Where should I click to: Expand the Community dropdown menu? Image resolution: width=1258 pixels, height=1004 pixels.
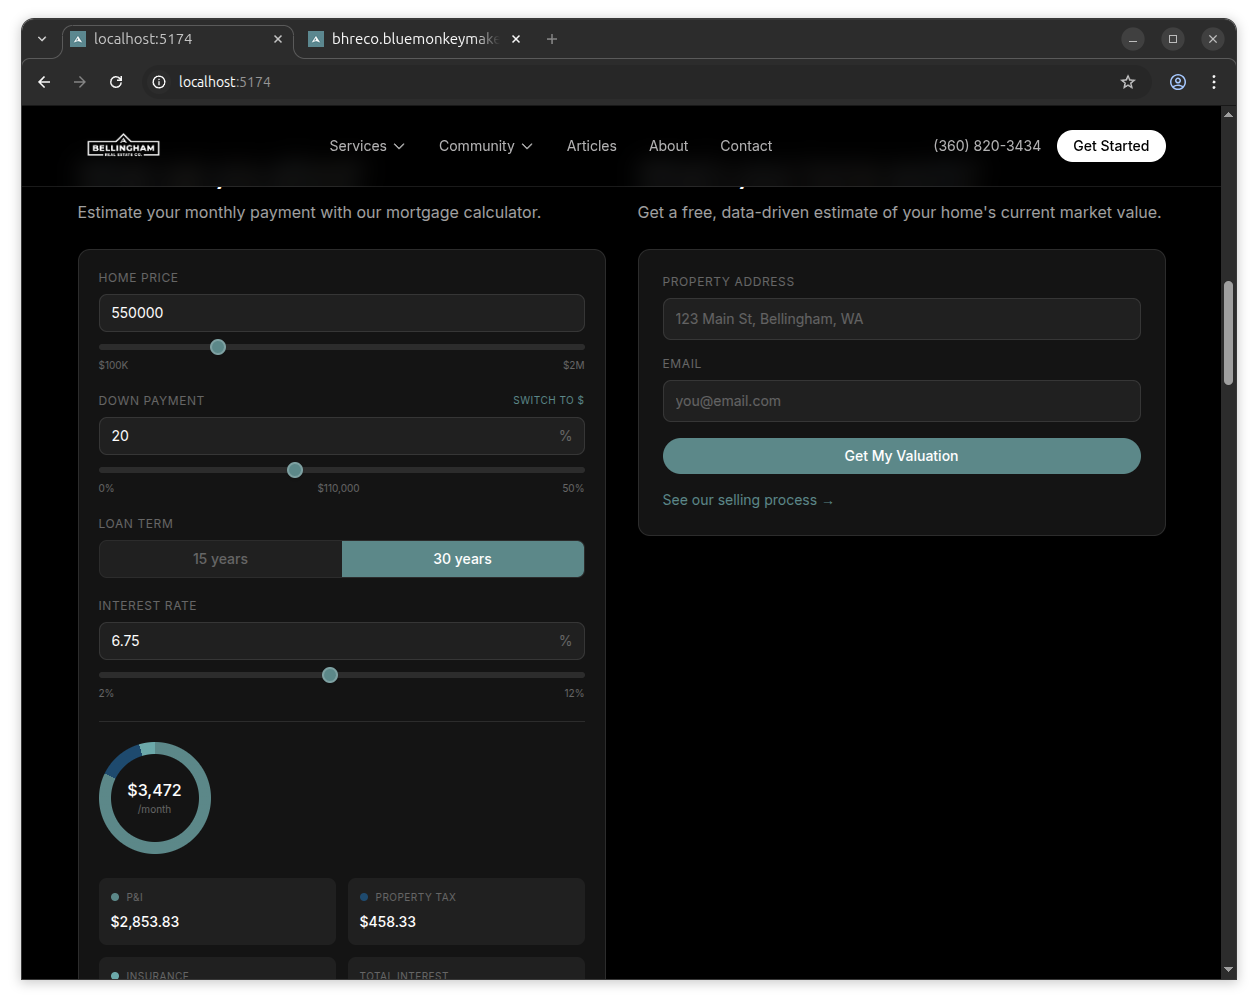pos(486,146)
